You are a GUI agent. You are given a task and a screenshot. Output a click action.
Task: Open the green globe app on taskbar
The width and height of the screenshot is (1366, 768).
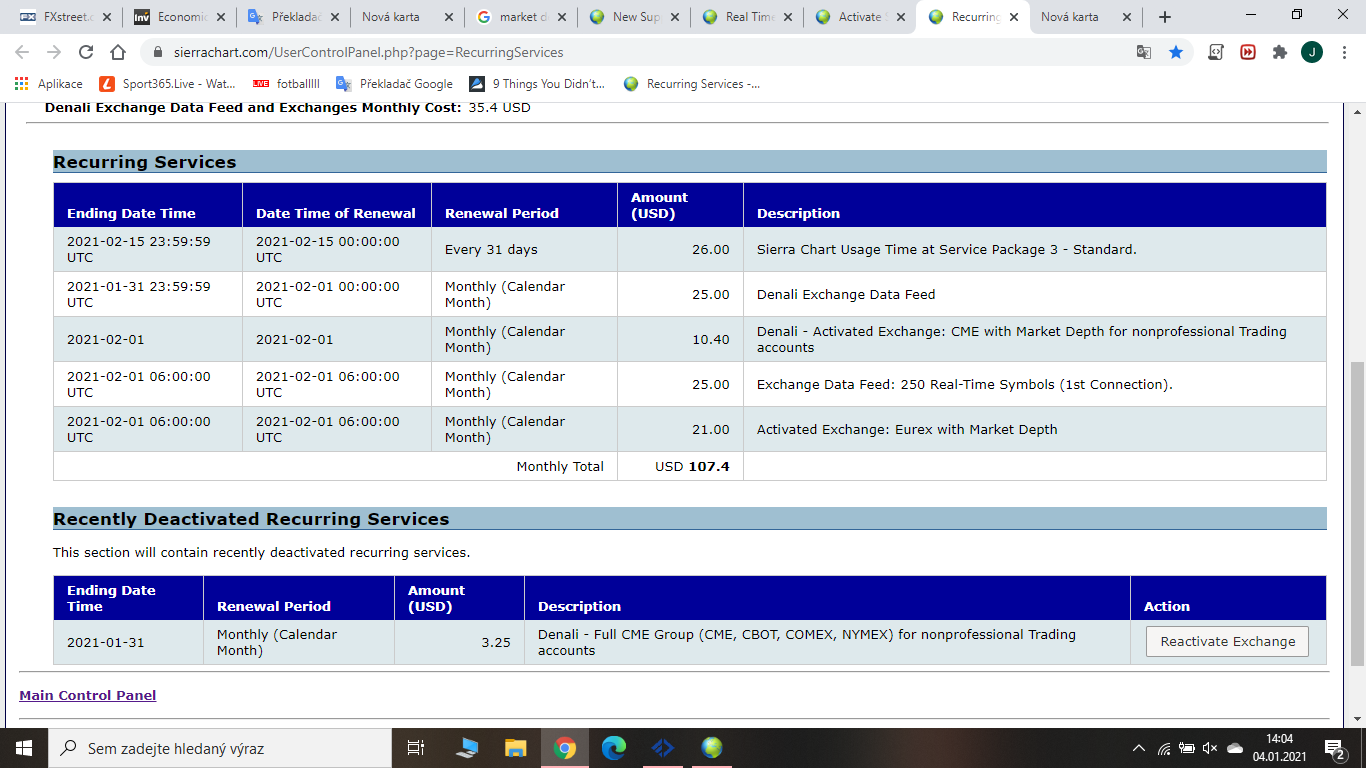[711, 748]
